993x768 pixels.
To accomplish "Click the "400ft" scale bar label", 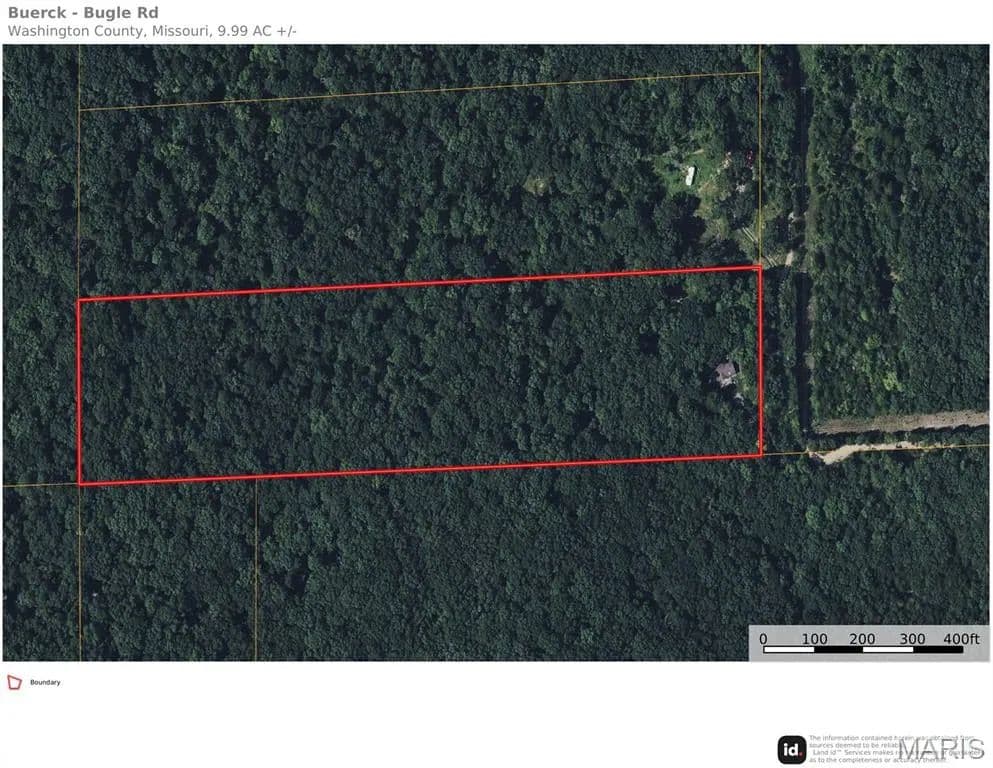I will click(x=961, y=639).
